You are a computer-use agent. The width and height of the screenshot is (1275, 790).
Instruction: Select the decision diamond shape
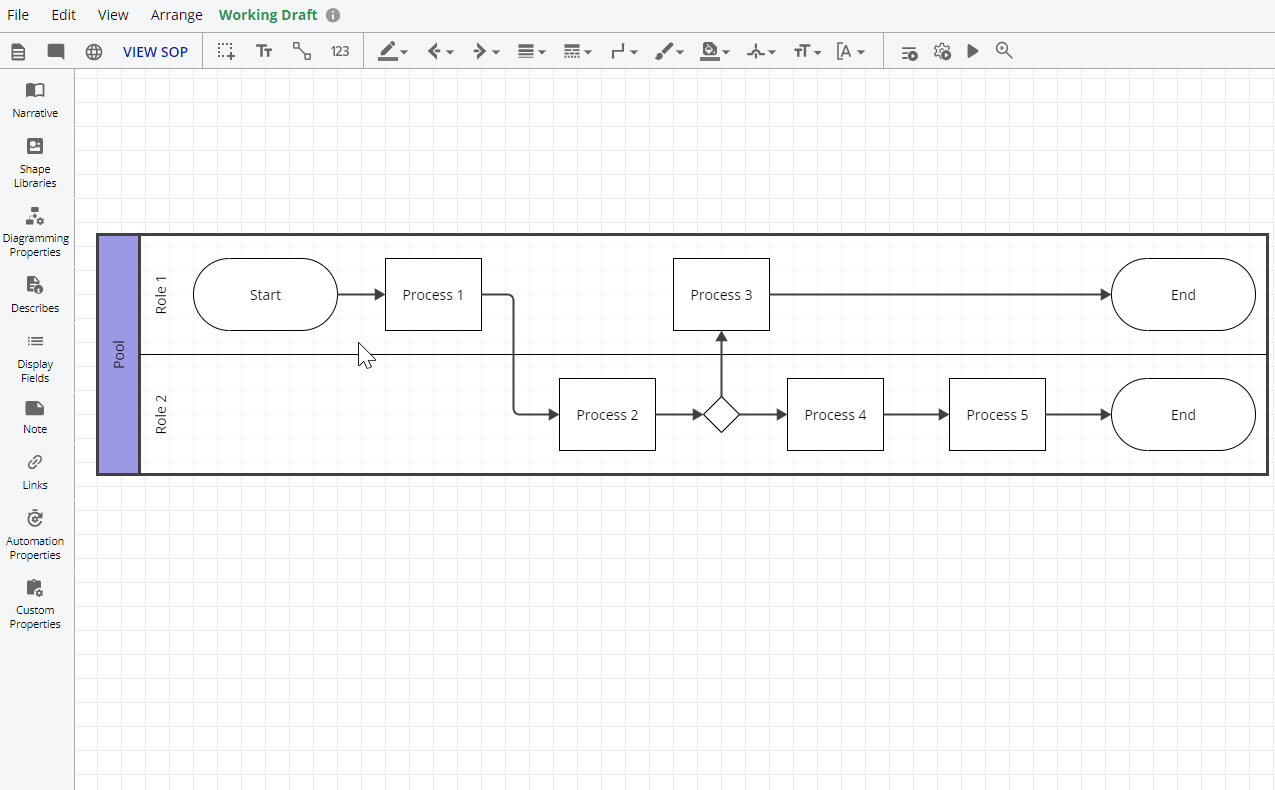coord(721,414)
